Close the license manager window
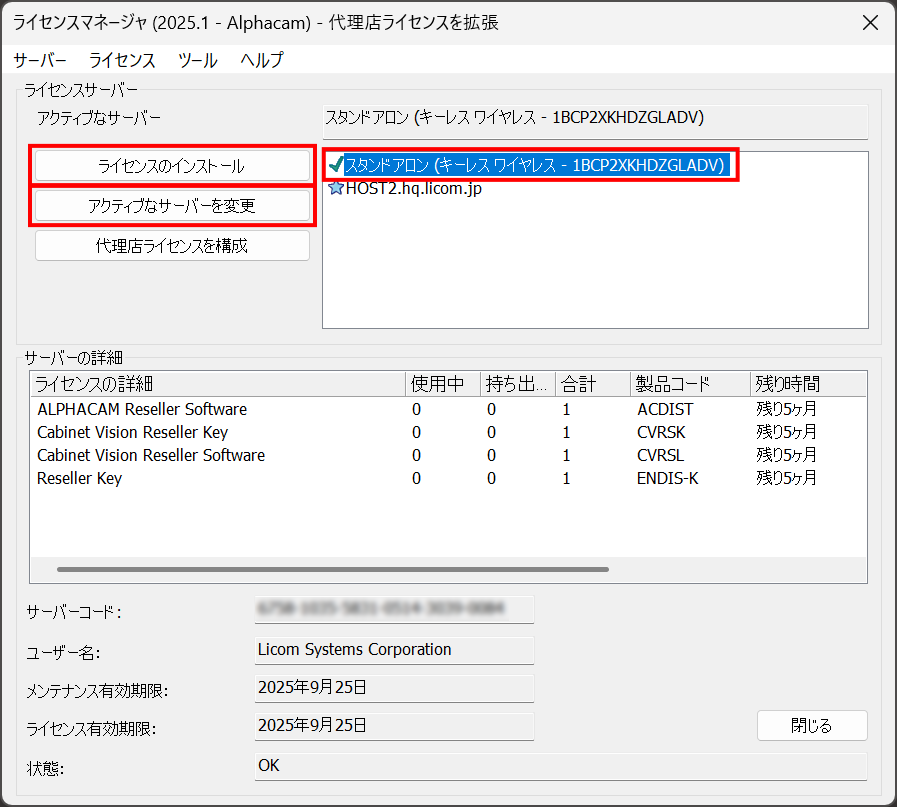The width and height of the screenshot is (897, 807). click(870, 23)
